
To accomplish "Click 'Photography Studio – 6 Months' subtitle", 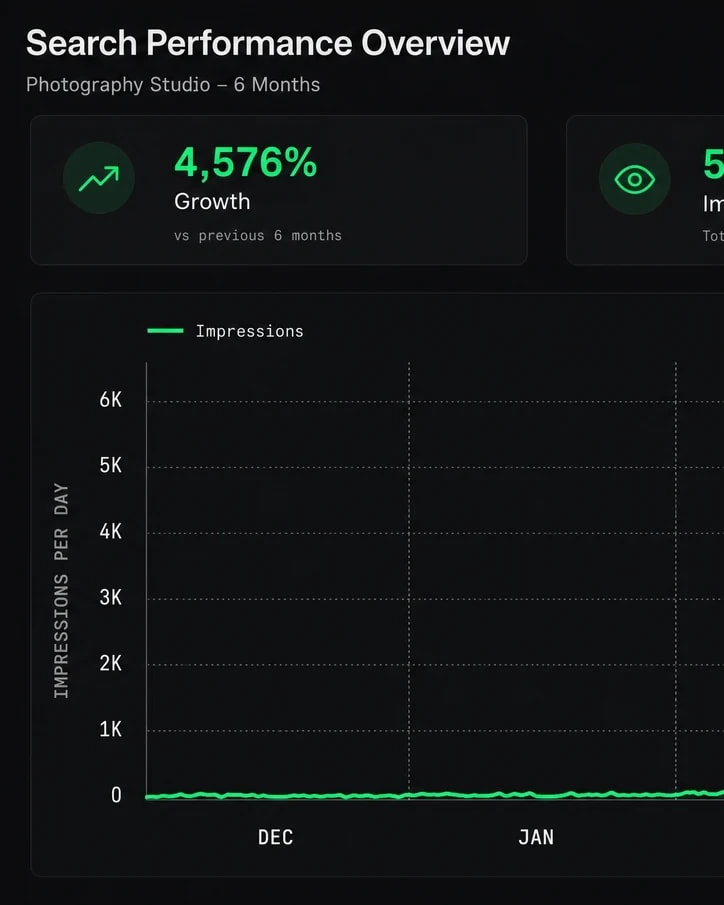I will coord(173,84).
